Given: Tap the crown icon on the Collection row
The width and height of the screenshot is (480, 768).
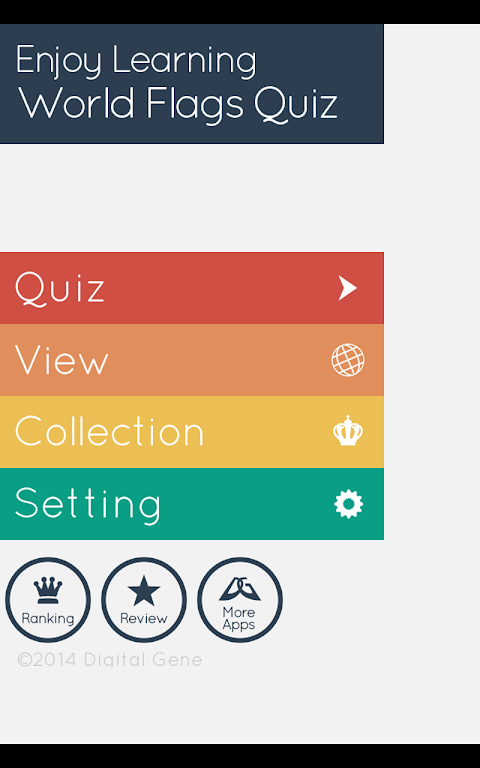Looking at the screenshot, I should [348, 431].
